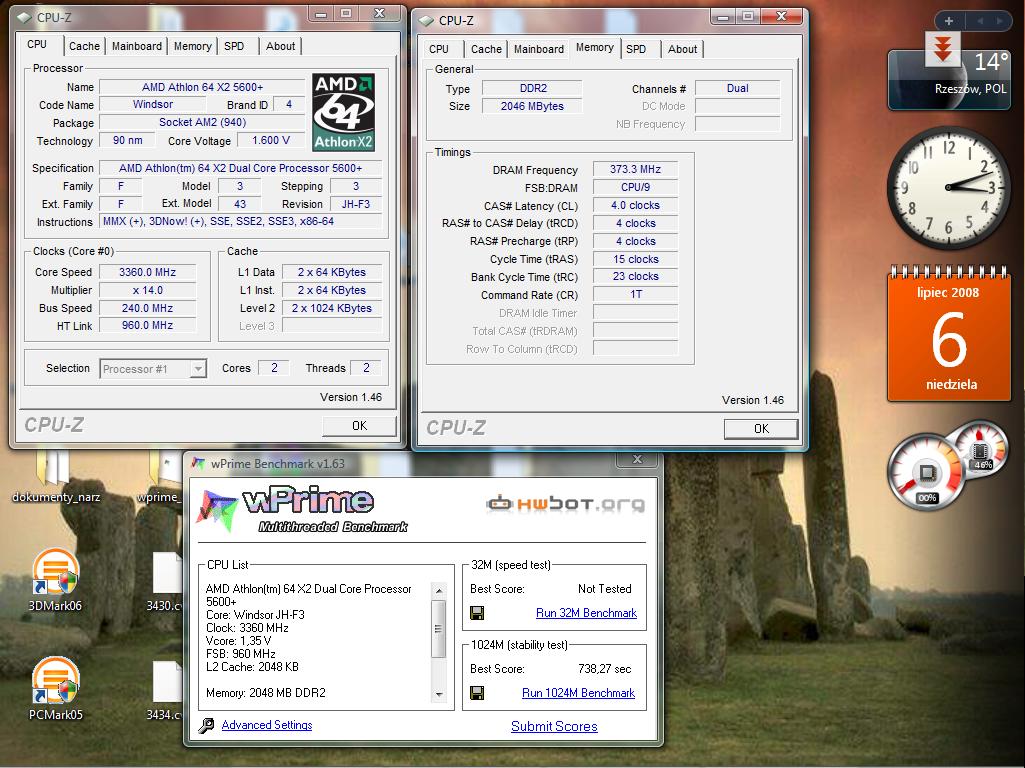Open the 3DMark06 desktop shortcut
This screenshot has width=1025, height=768.
(x=56, y=581)
